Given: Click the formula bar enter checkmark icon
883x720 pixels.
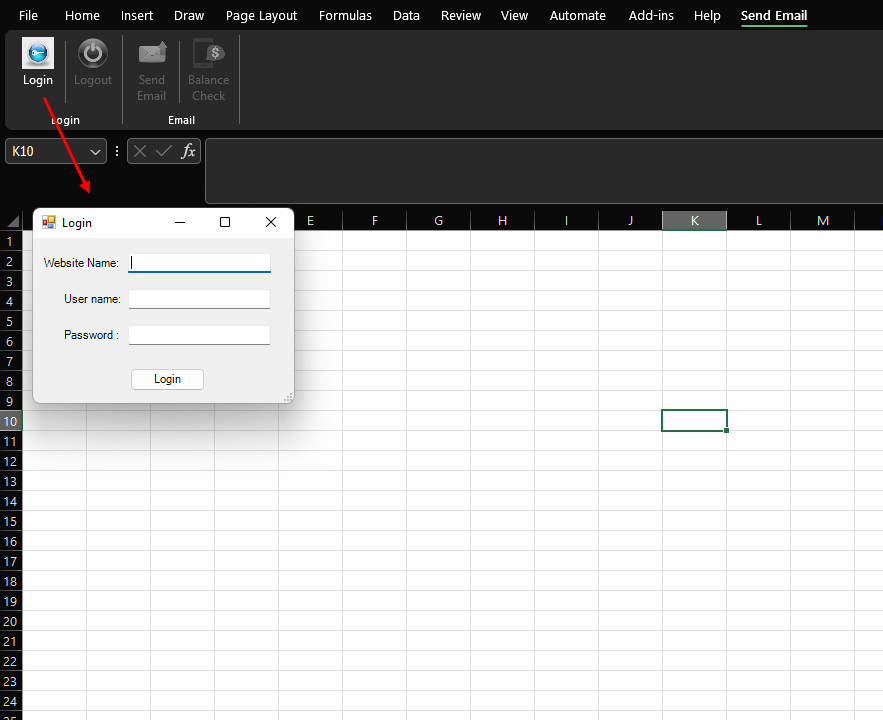Looking at the screenshot, I should coord(164,151).
